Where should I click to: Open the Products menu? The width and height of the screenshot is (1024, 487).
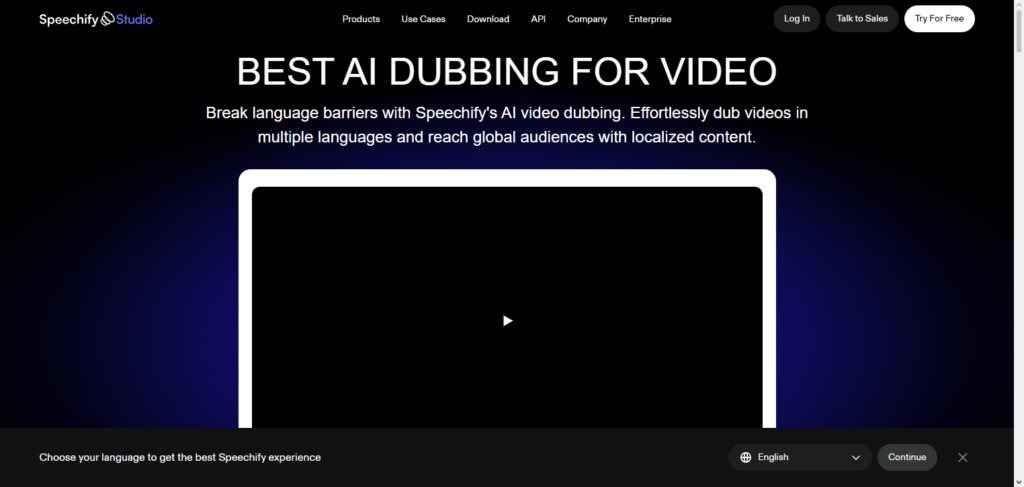point(360,19)
